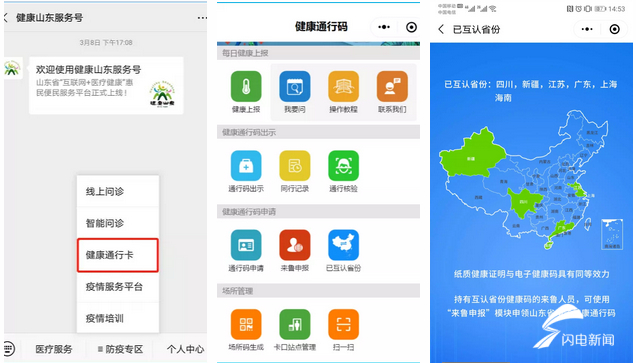Tap 联系我们 contact icon

[x=392, y=86]
